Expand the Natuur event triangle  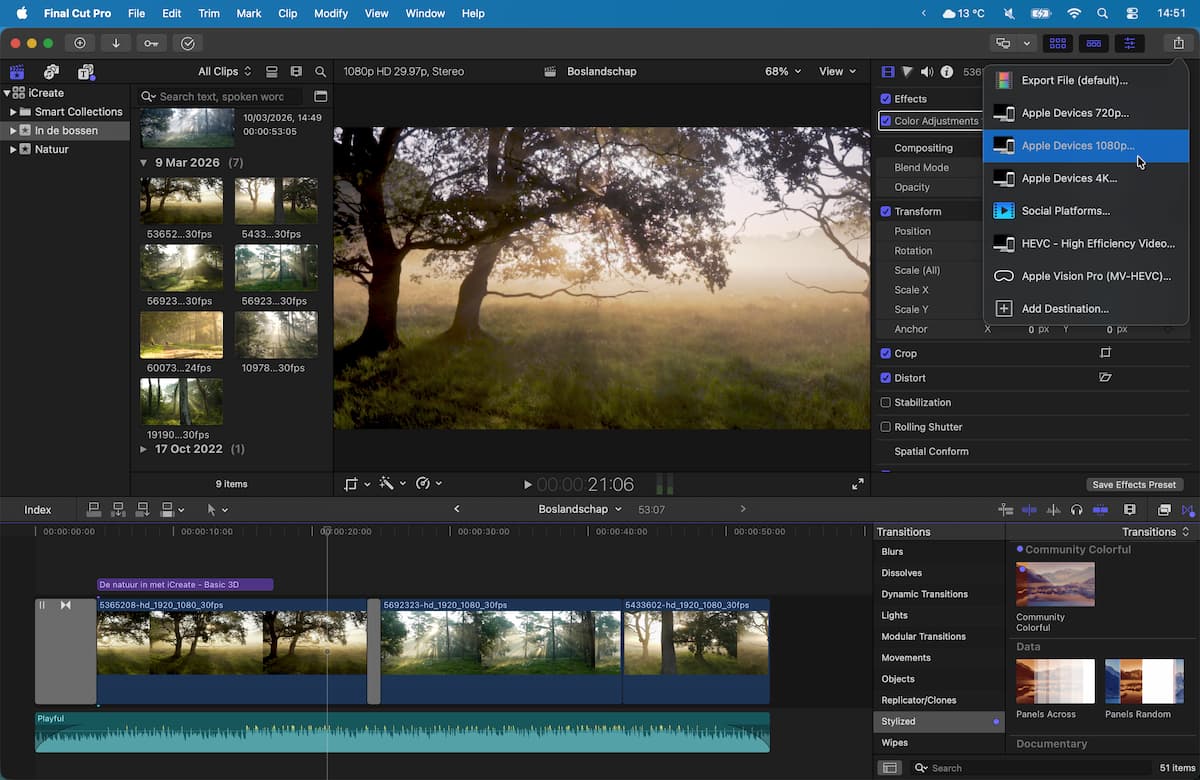[x=14, y=149]
